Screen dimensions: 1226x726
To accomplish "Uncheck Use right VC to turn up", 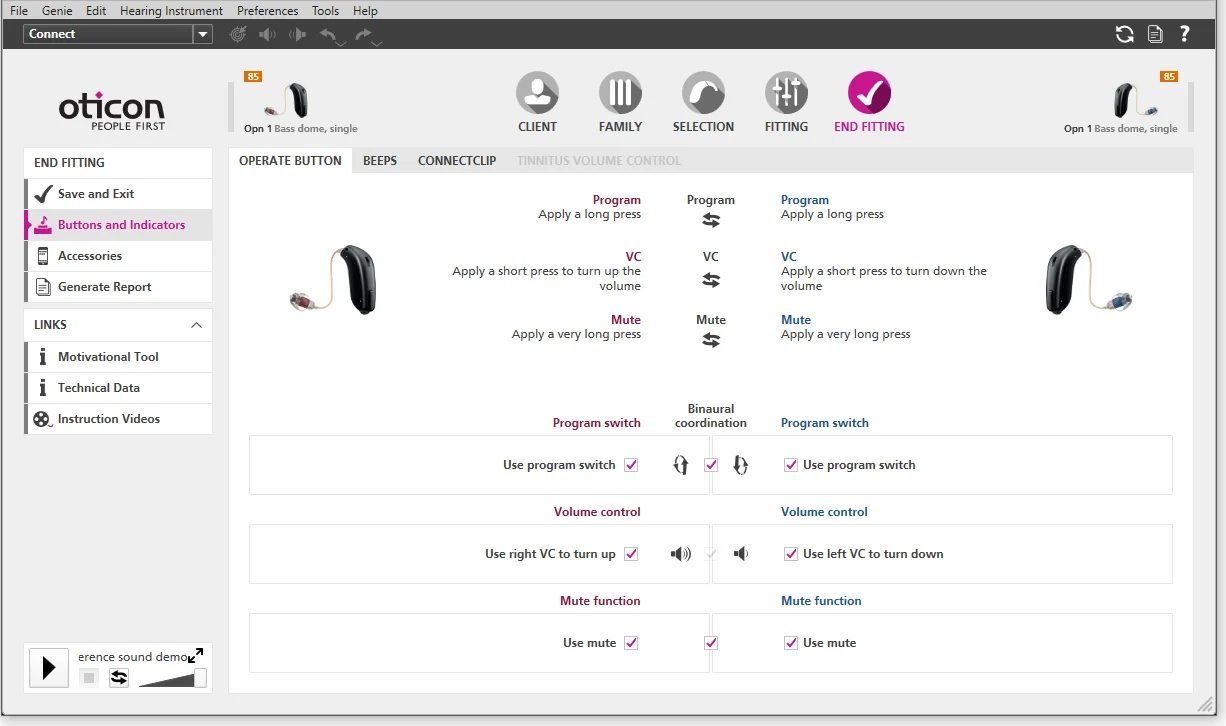I will 631,554.
